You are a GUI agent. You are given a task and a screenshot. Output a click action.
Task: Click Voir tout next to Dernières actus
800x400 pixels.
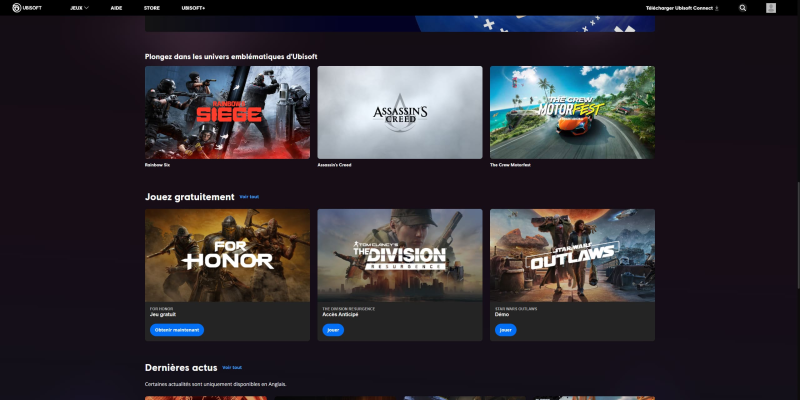(x=232, y=367)
